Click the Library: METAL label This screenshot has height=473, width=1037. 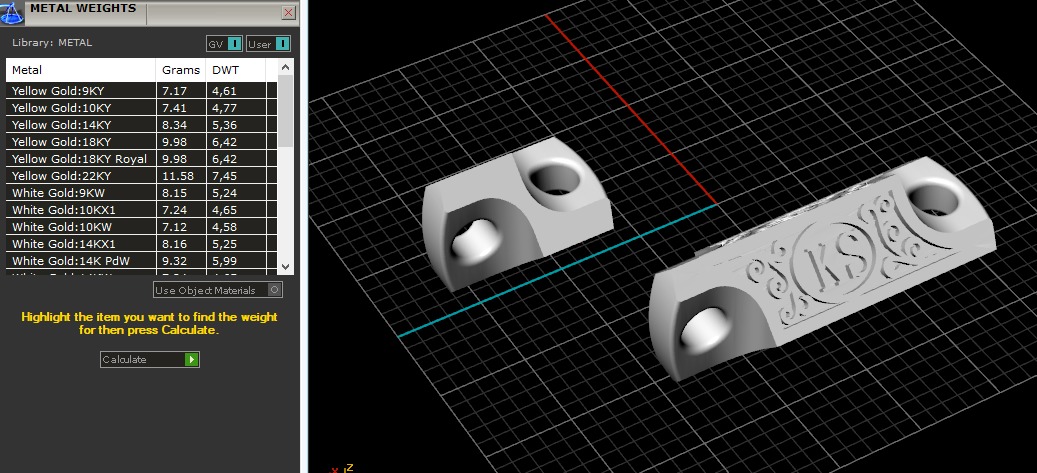52,43
